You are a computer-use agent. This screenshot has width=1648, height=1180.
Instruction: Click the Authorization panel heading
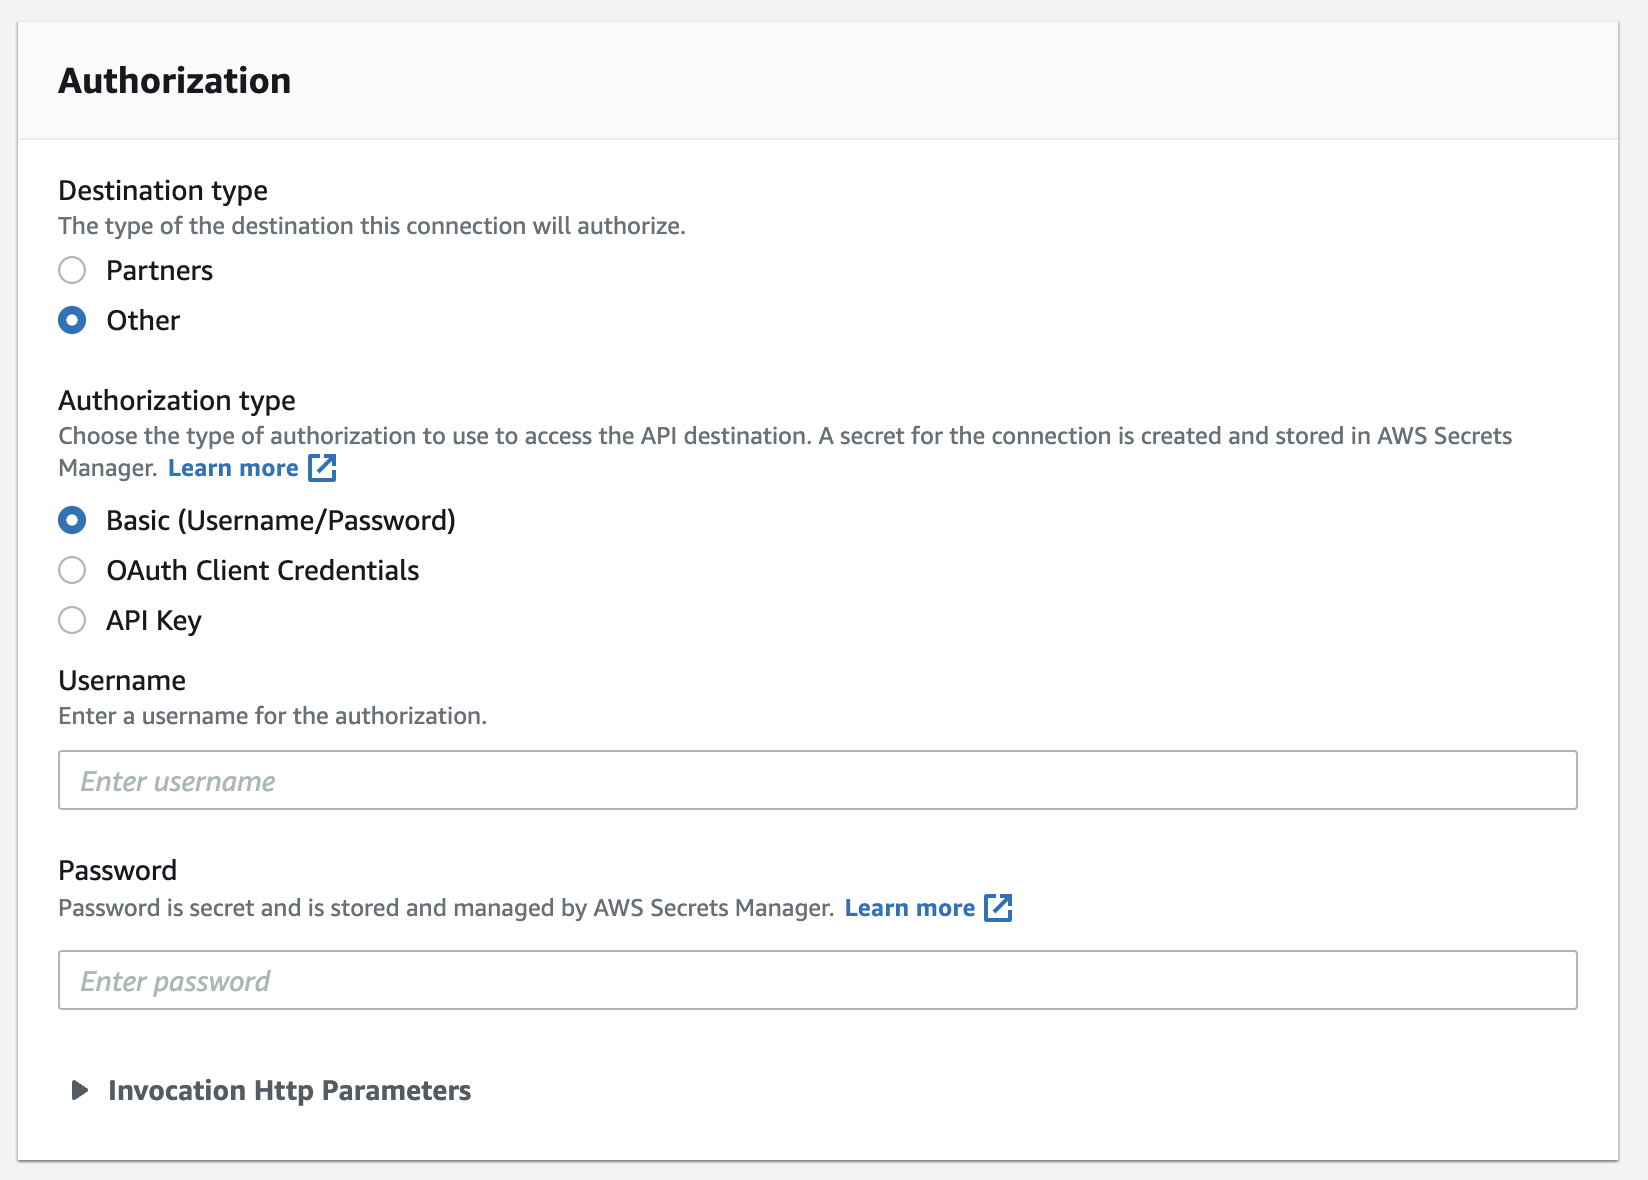pyautogui.click(x=175, y=81)
